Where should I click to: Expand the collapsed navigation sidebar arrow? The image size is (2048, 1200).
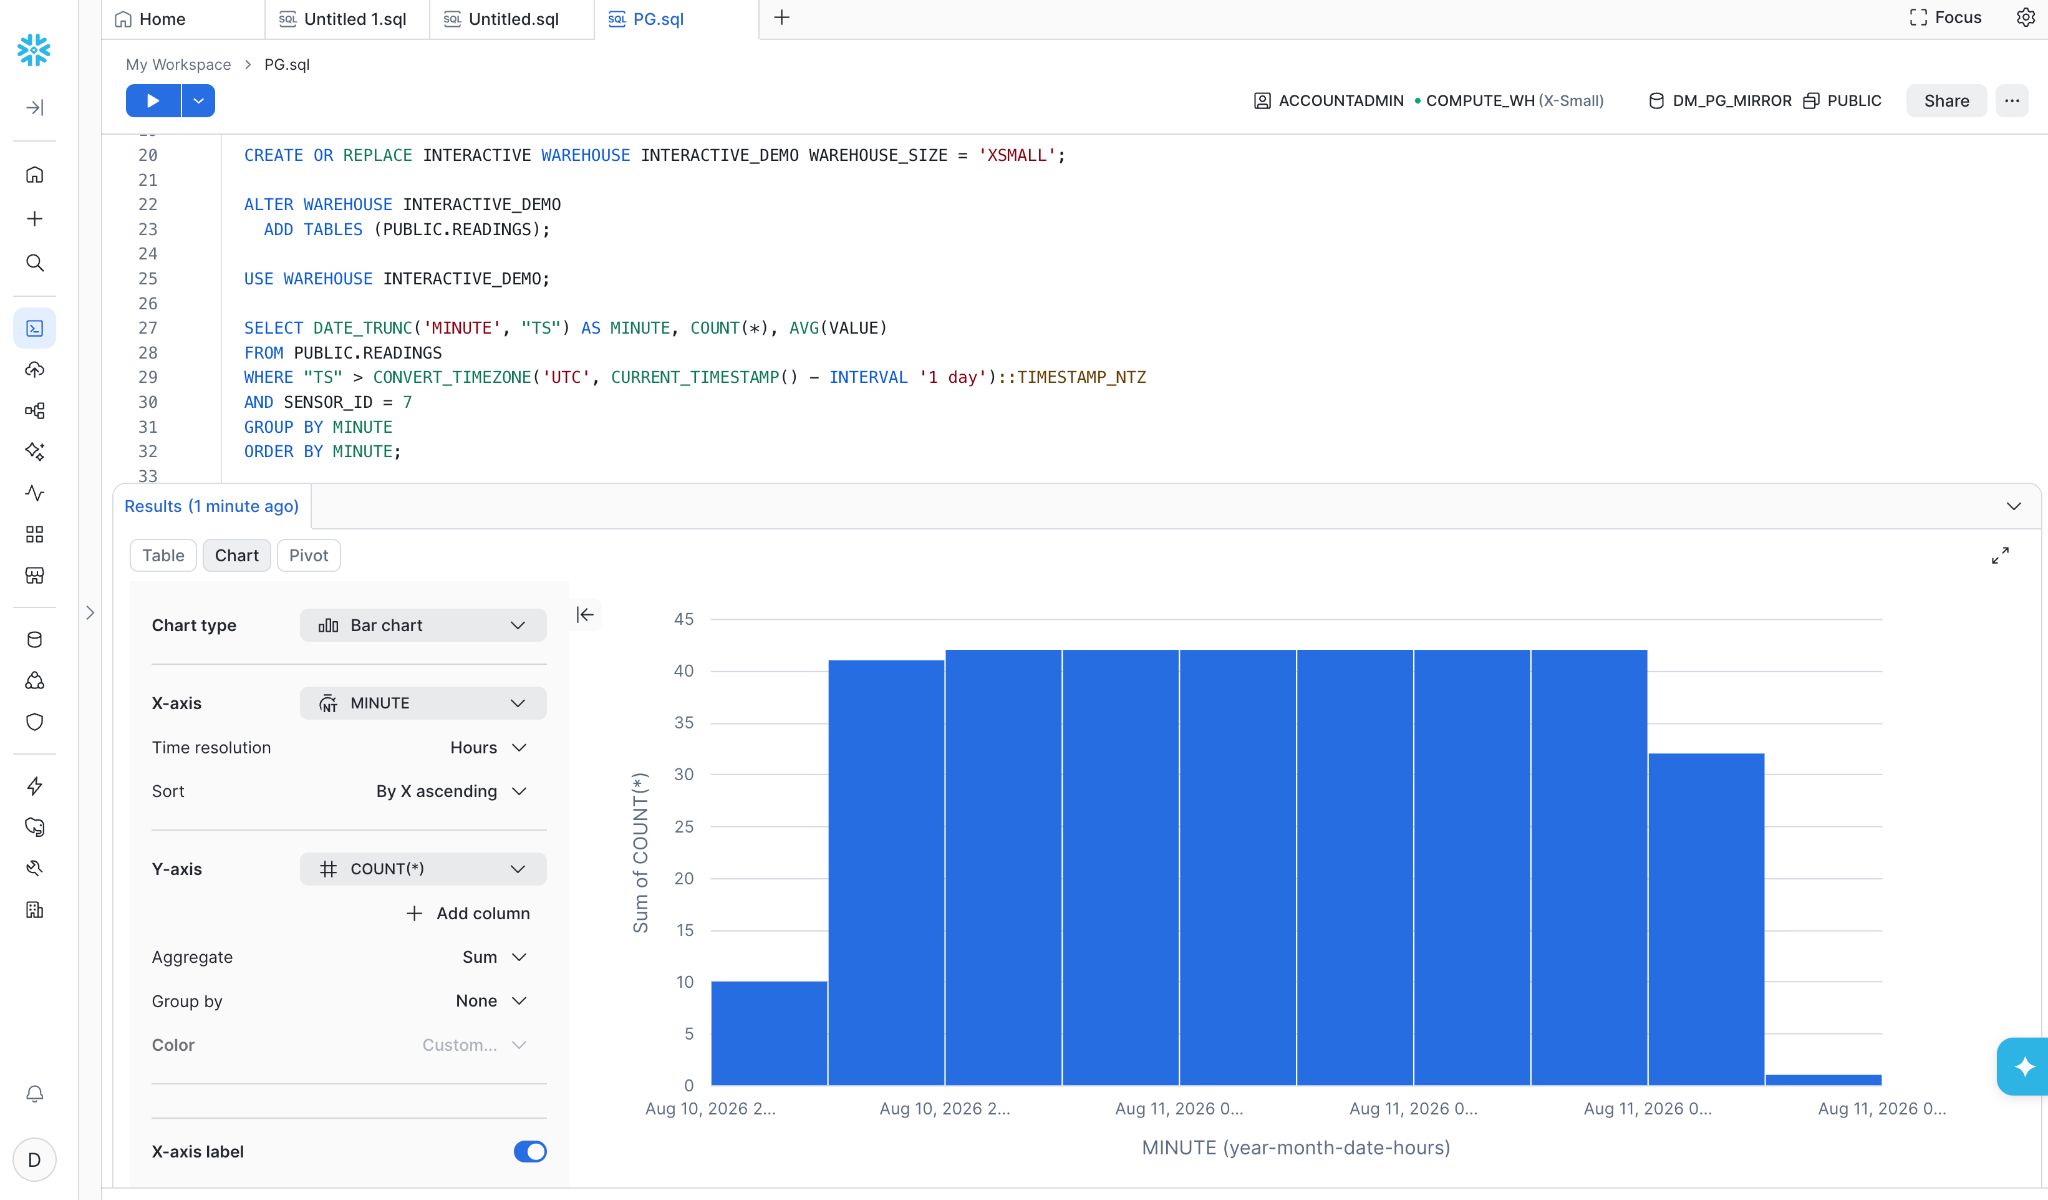point(35,108)
